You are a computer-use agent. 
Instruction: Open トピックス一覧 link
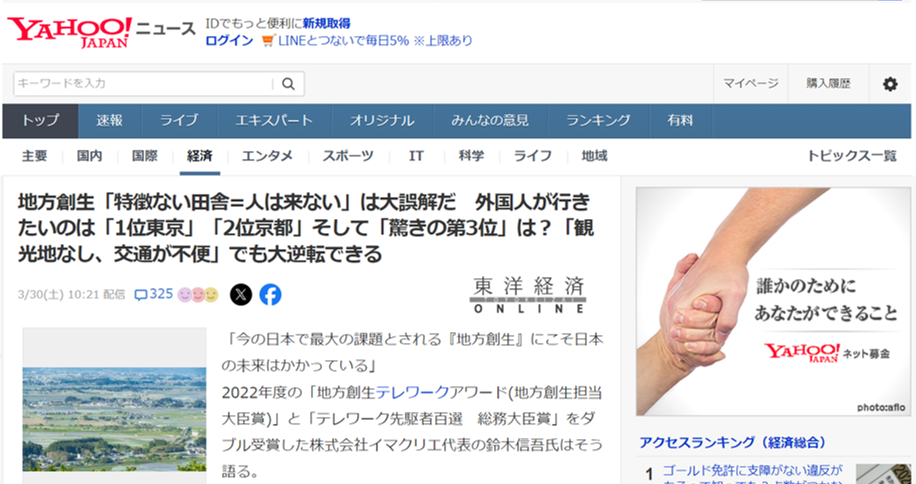(852, 156)
